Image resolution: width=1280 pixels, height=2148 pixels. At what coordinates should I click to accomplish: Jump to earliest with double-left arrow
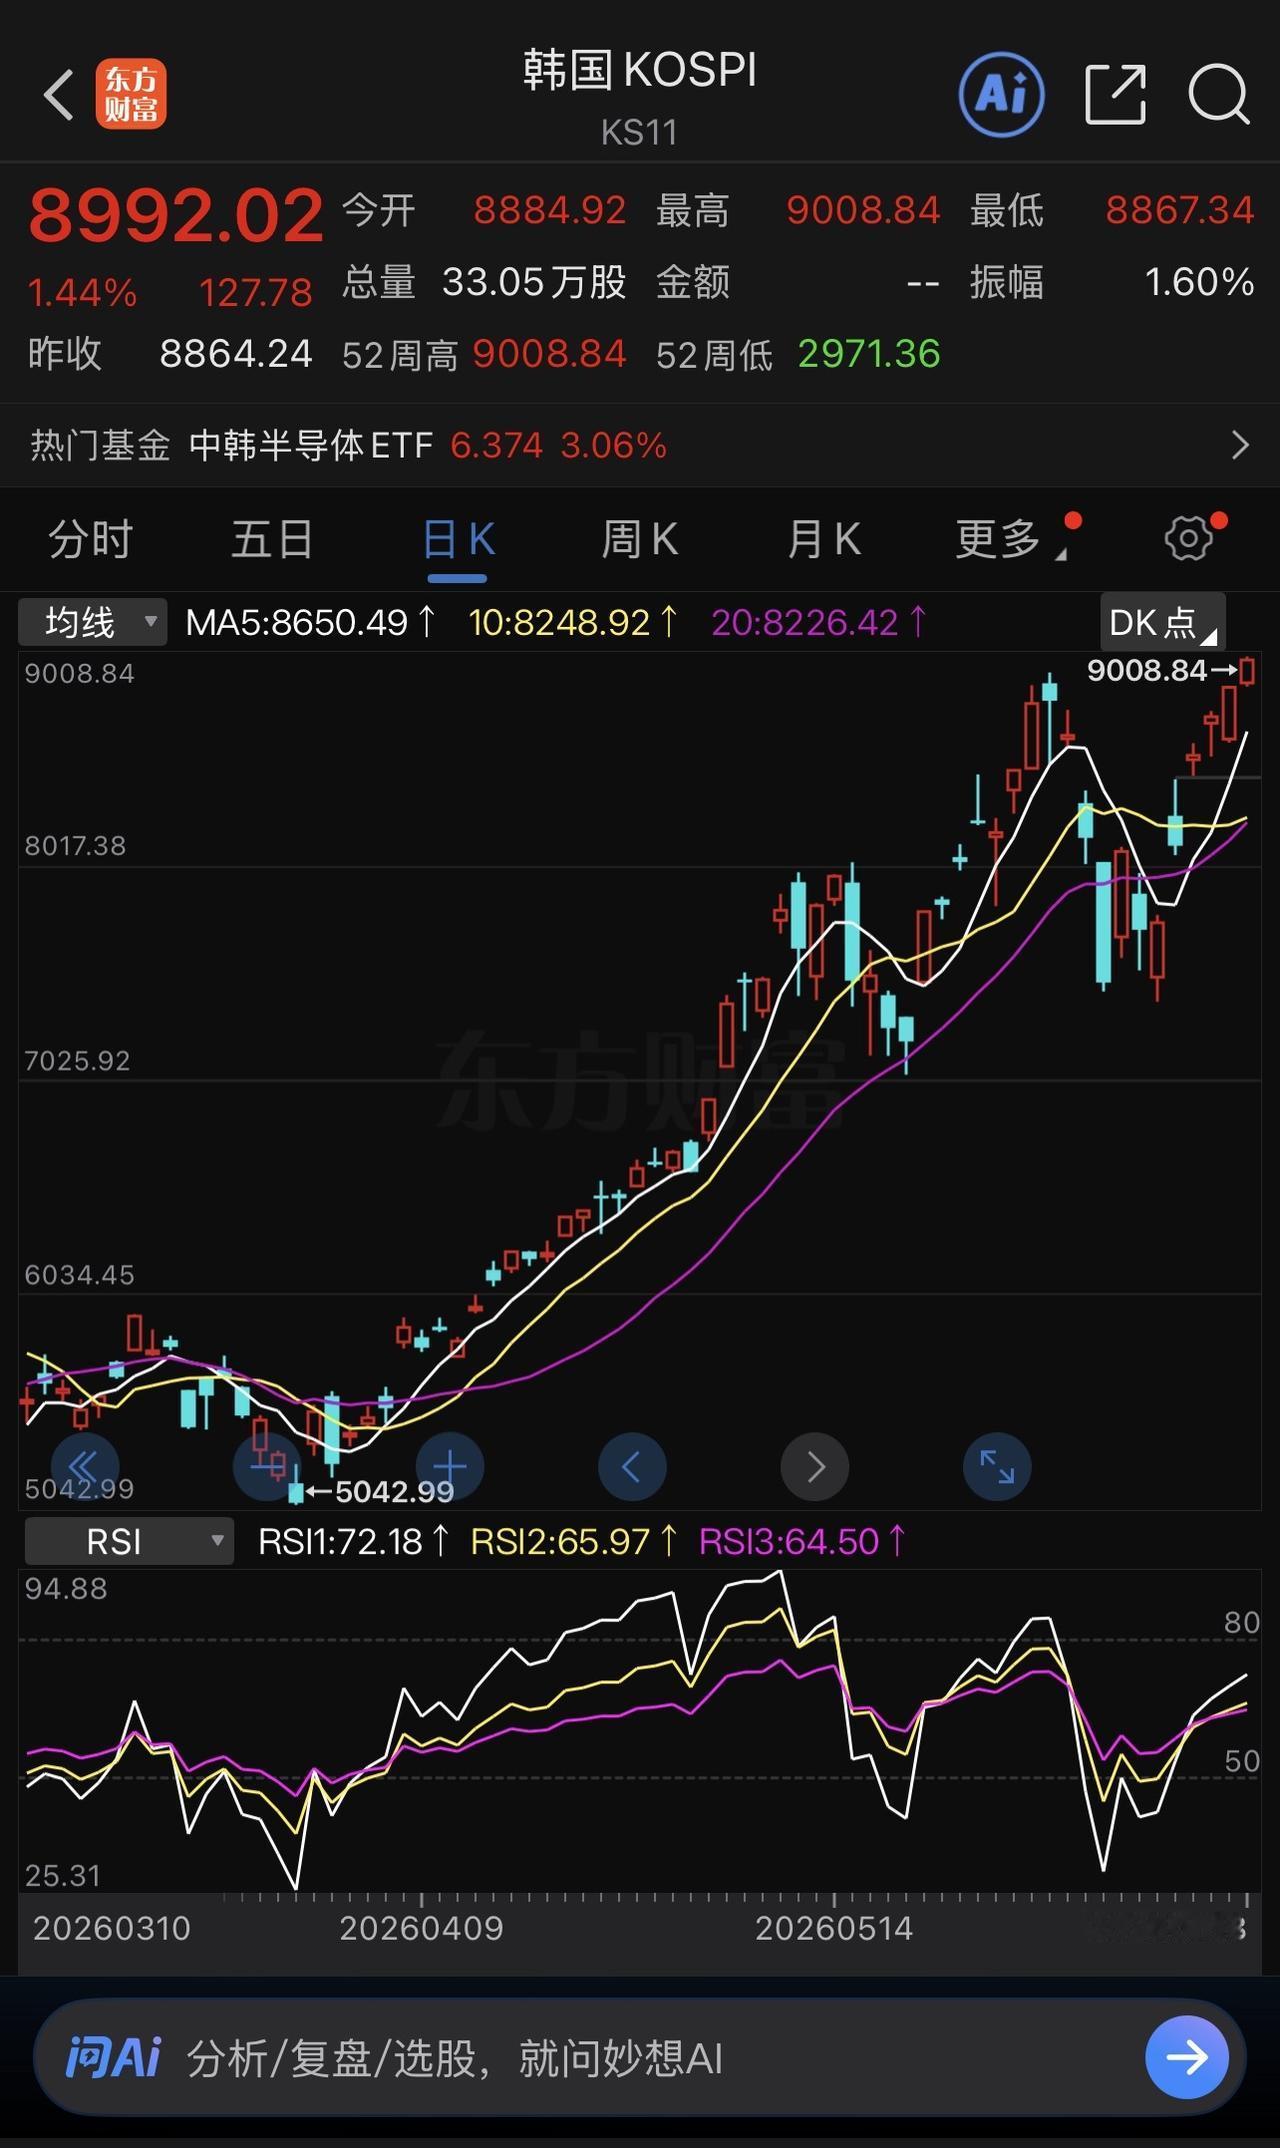85,1466
